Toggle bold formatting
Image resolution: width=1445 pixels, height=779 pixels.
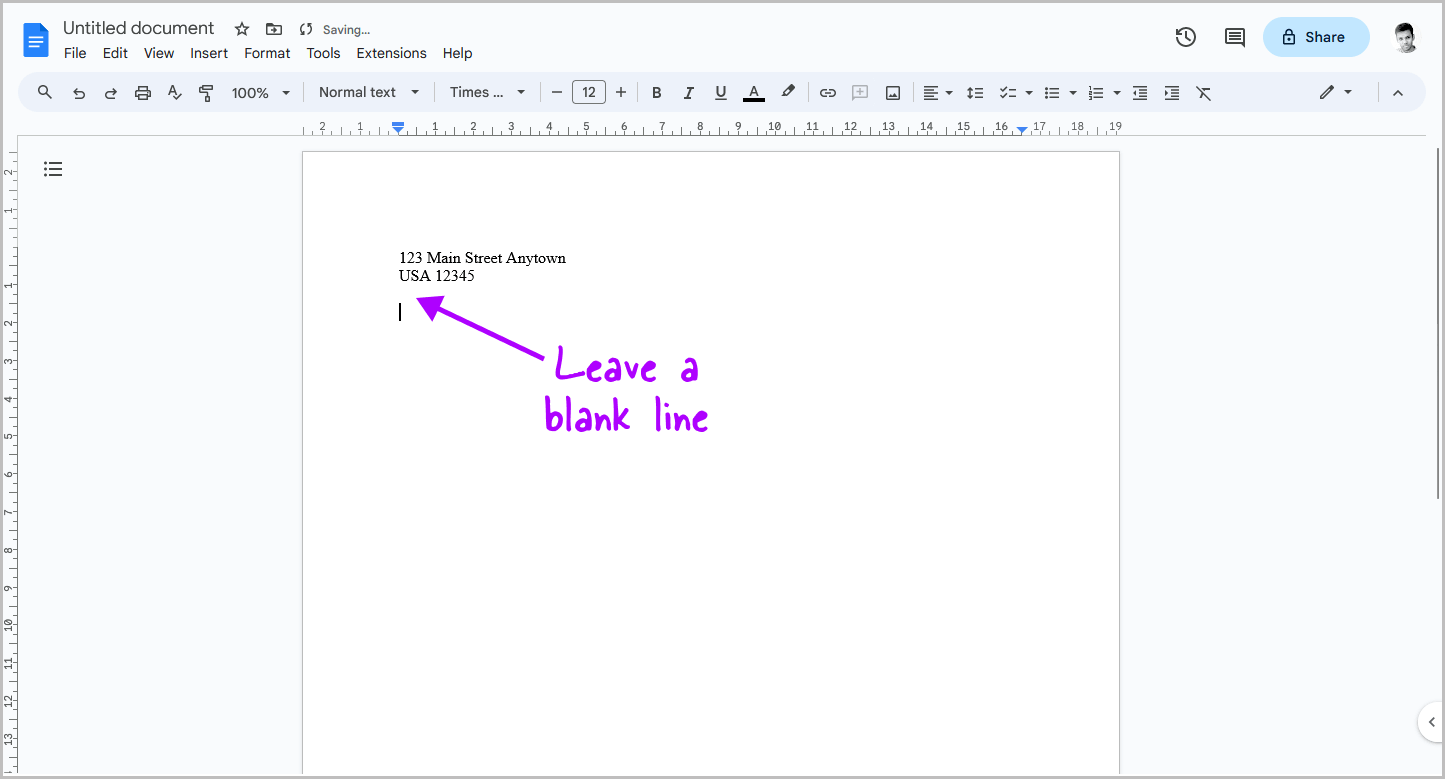click(656, 92)
